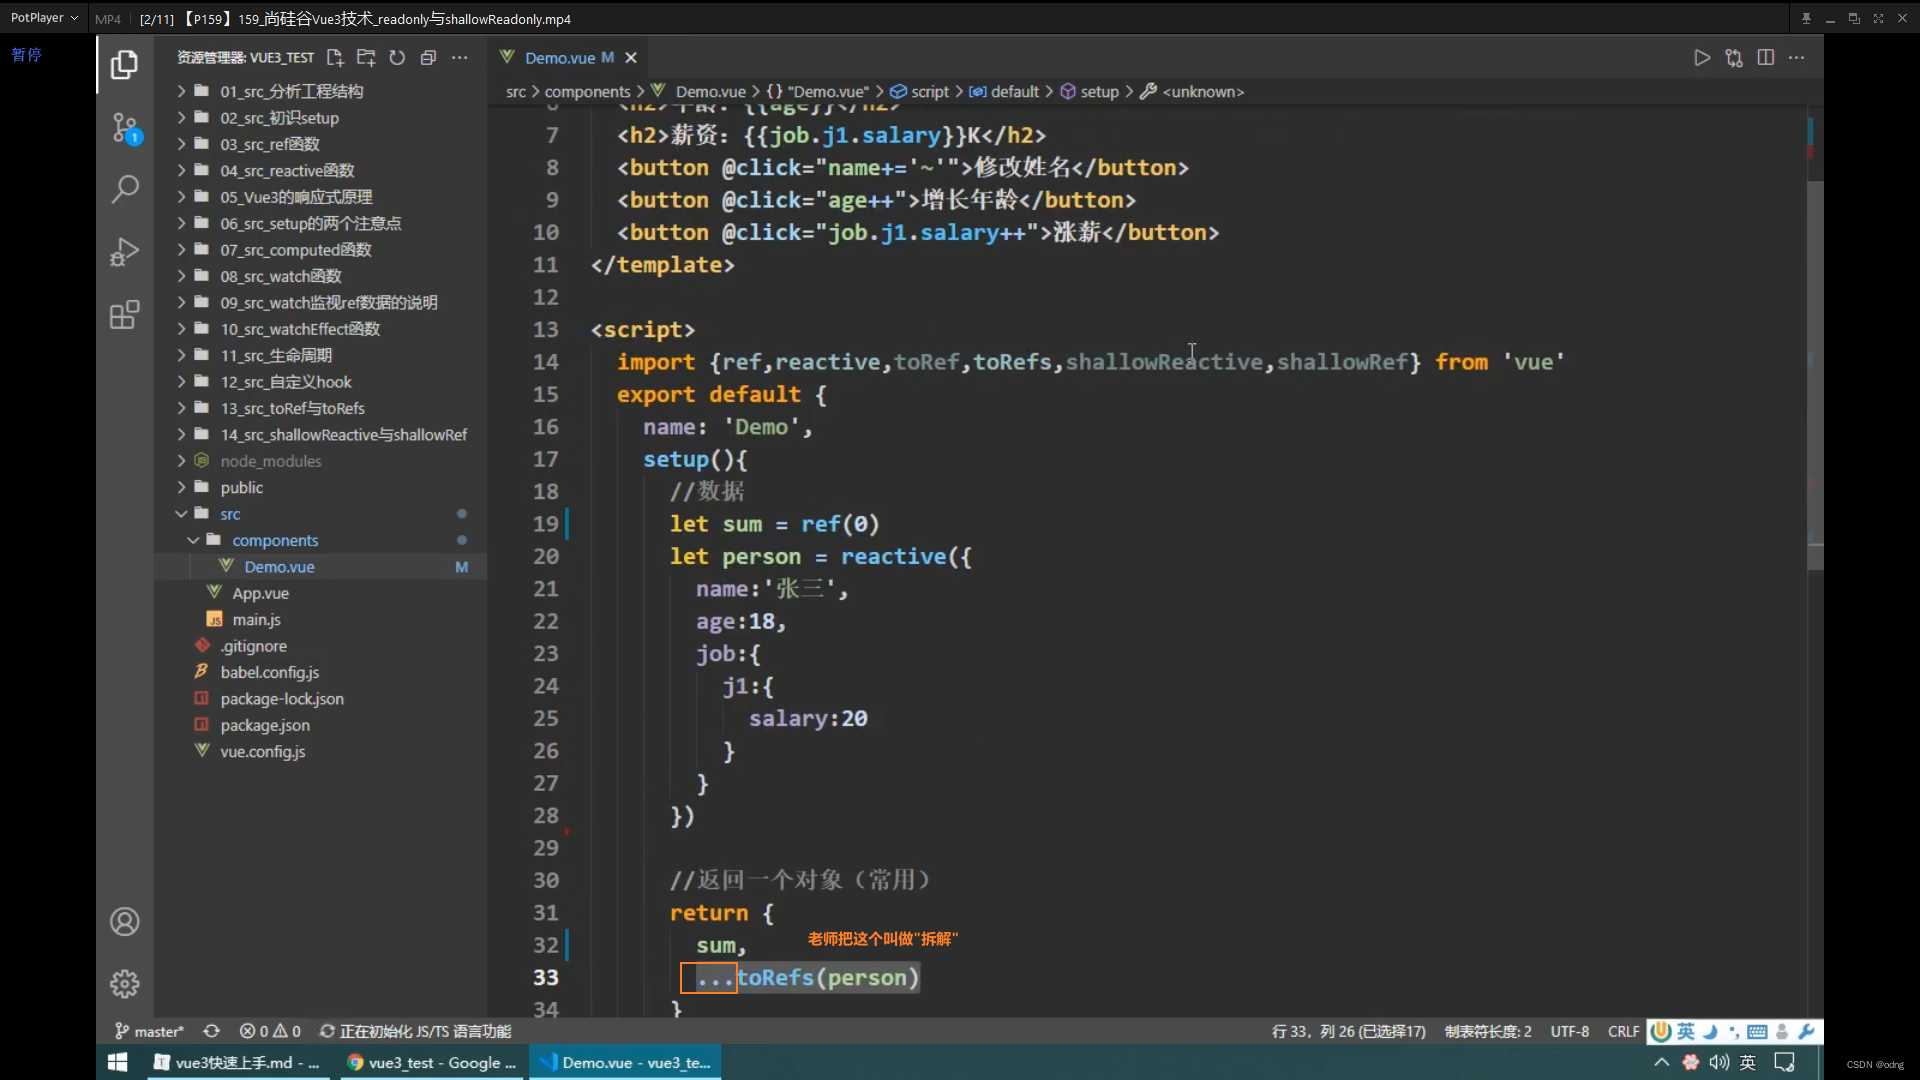Open the Explorer view in activity bar
1920x1080 pixels.
click(124, 65)
